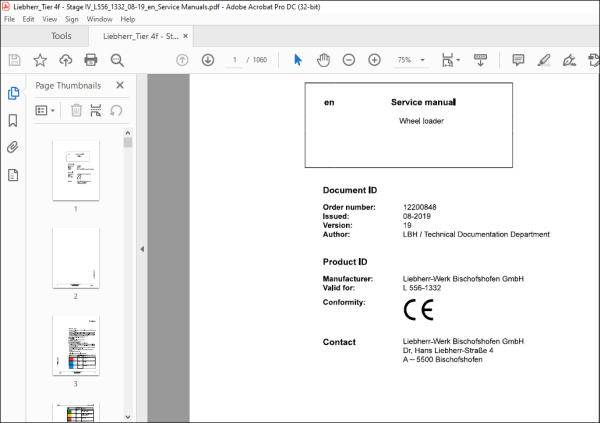Click the 'Dr. Hans Liebherr-Straße 4' address line
This screenshot has height=423, width=600.
tap(448, 350)
